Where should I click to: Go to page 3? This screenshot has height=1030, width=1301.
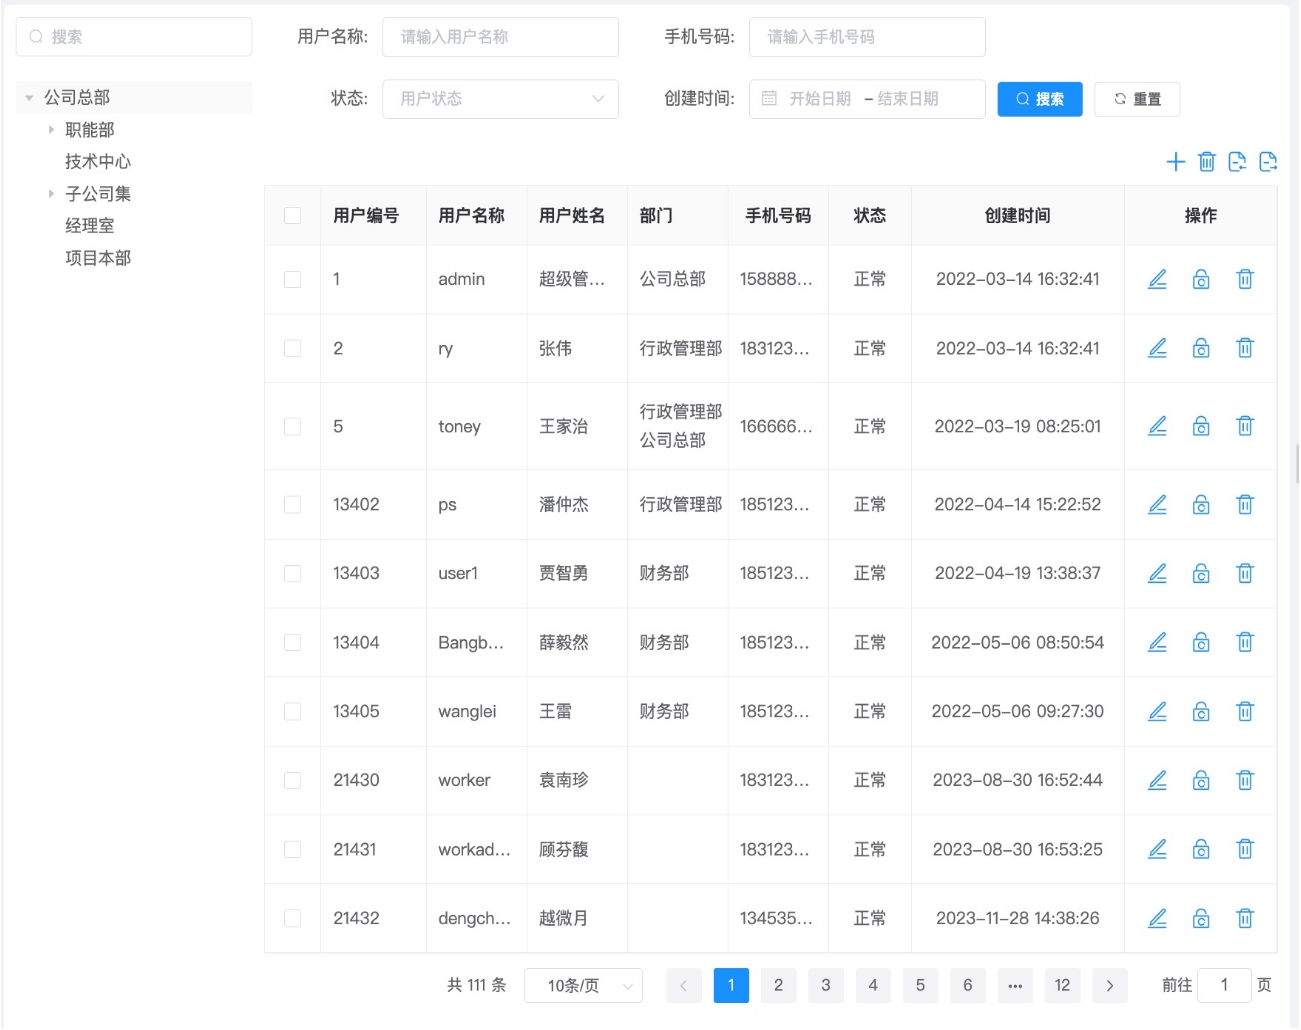(825, 985)
